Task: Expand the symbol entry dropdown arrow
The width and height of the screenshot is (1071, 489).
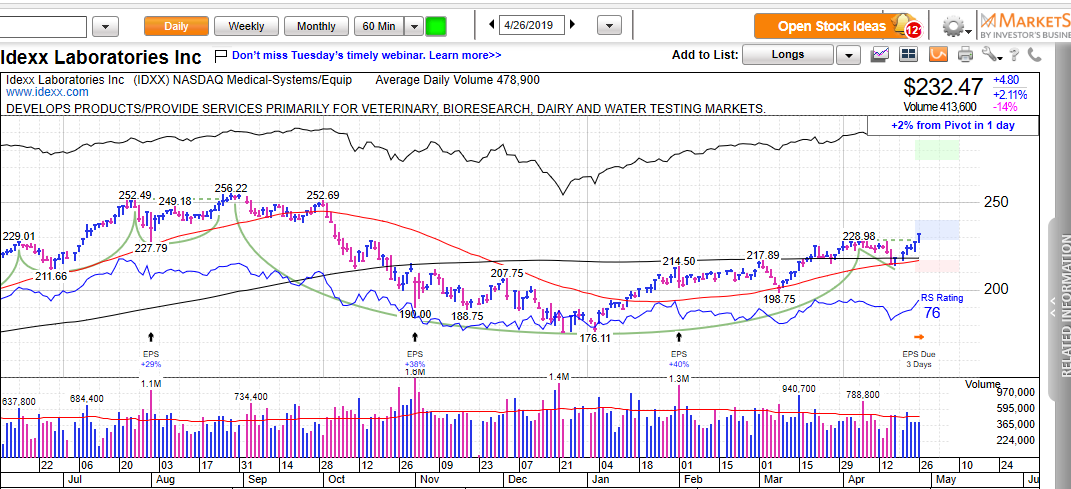Action: (105, 27)
